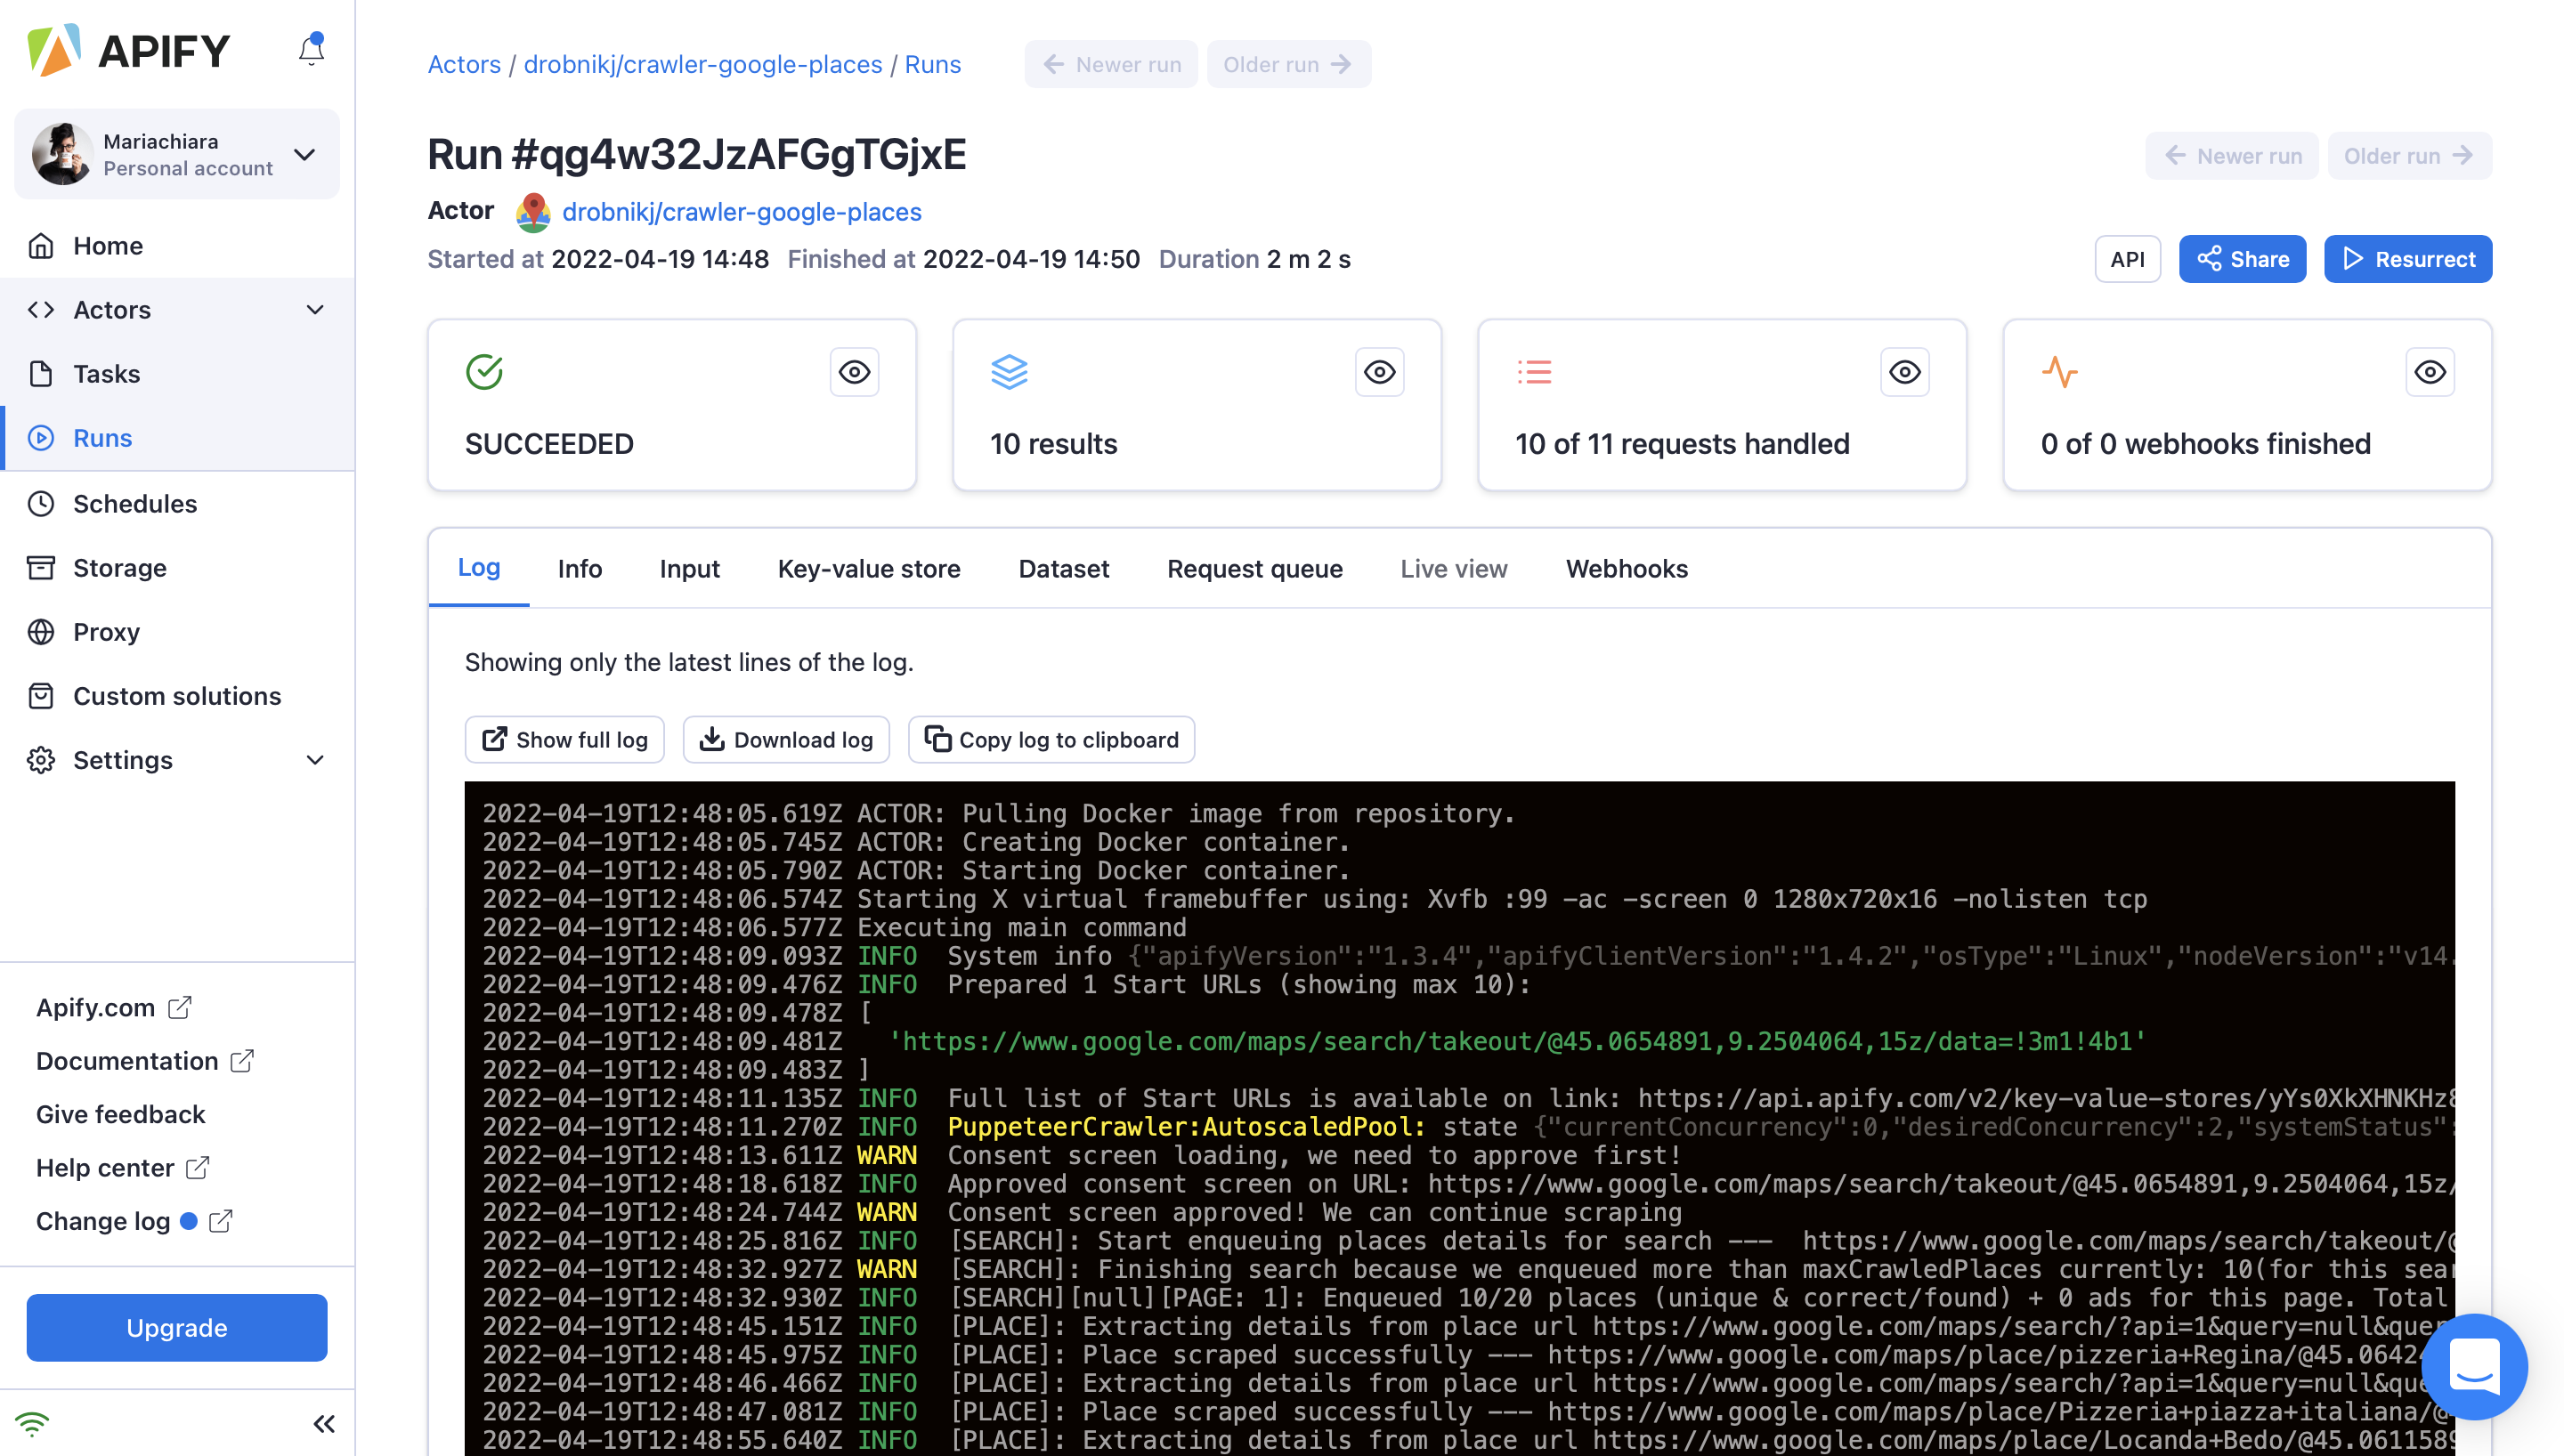This screenshot has height=1456, width=2564.
Task: Switch to the Input tab
Action: click(x=689, y=569)
